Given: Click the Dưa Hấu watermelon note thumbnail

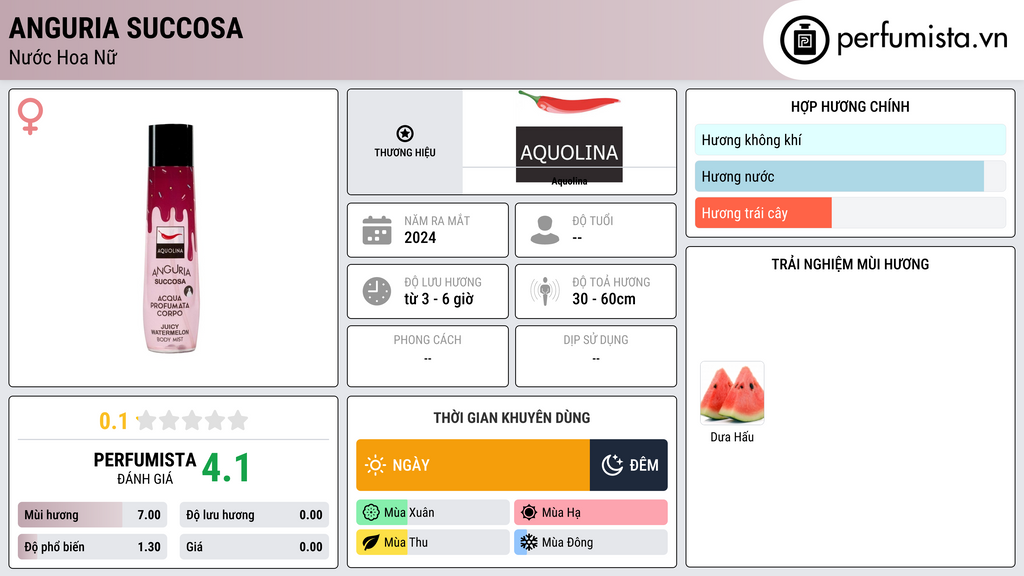Looking at the screenshot, I should tap(732, 394).
